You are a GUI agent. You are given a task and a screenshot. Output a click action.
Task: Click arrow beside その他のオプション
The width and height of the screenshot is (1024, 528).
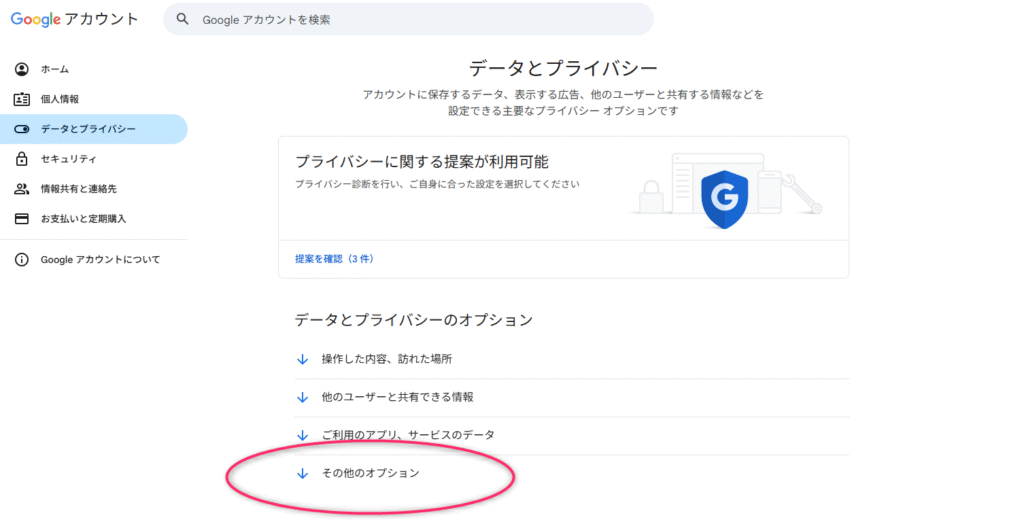tap(302, 473)
